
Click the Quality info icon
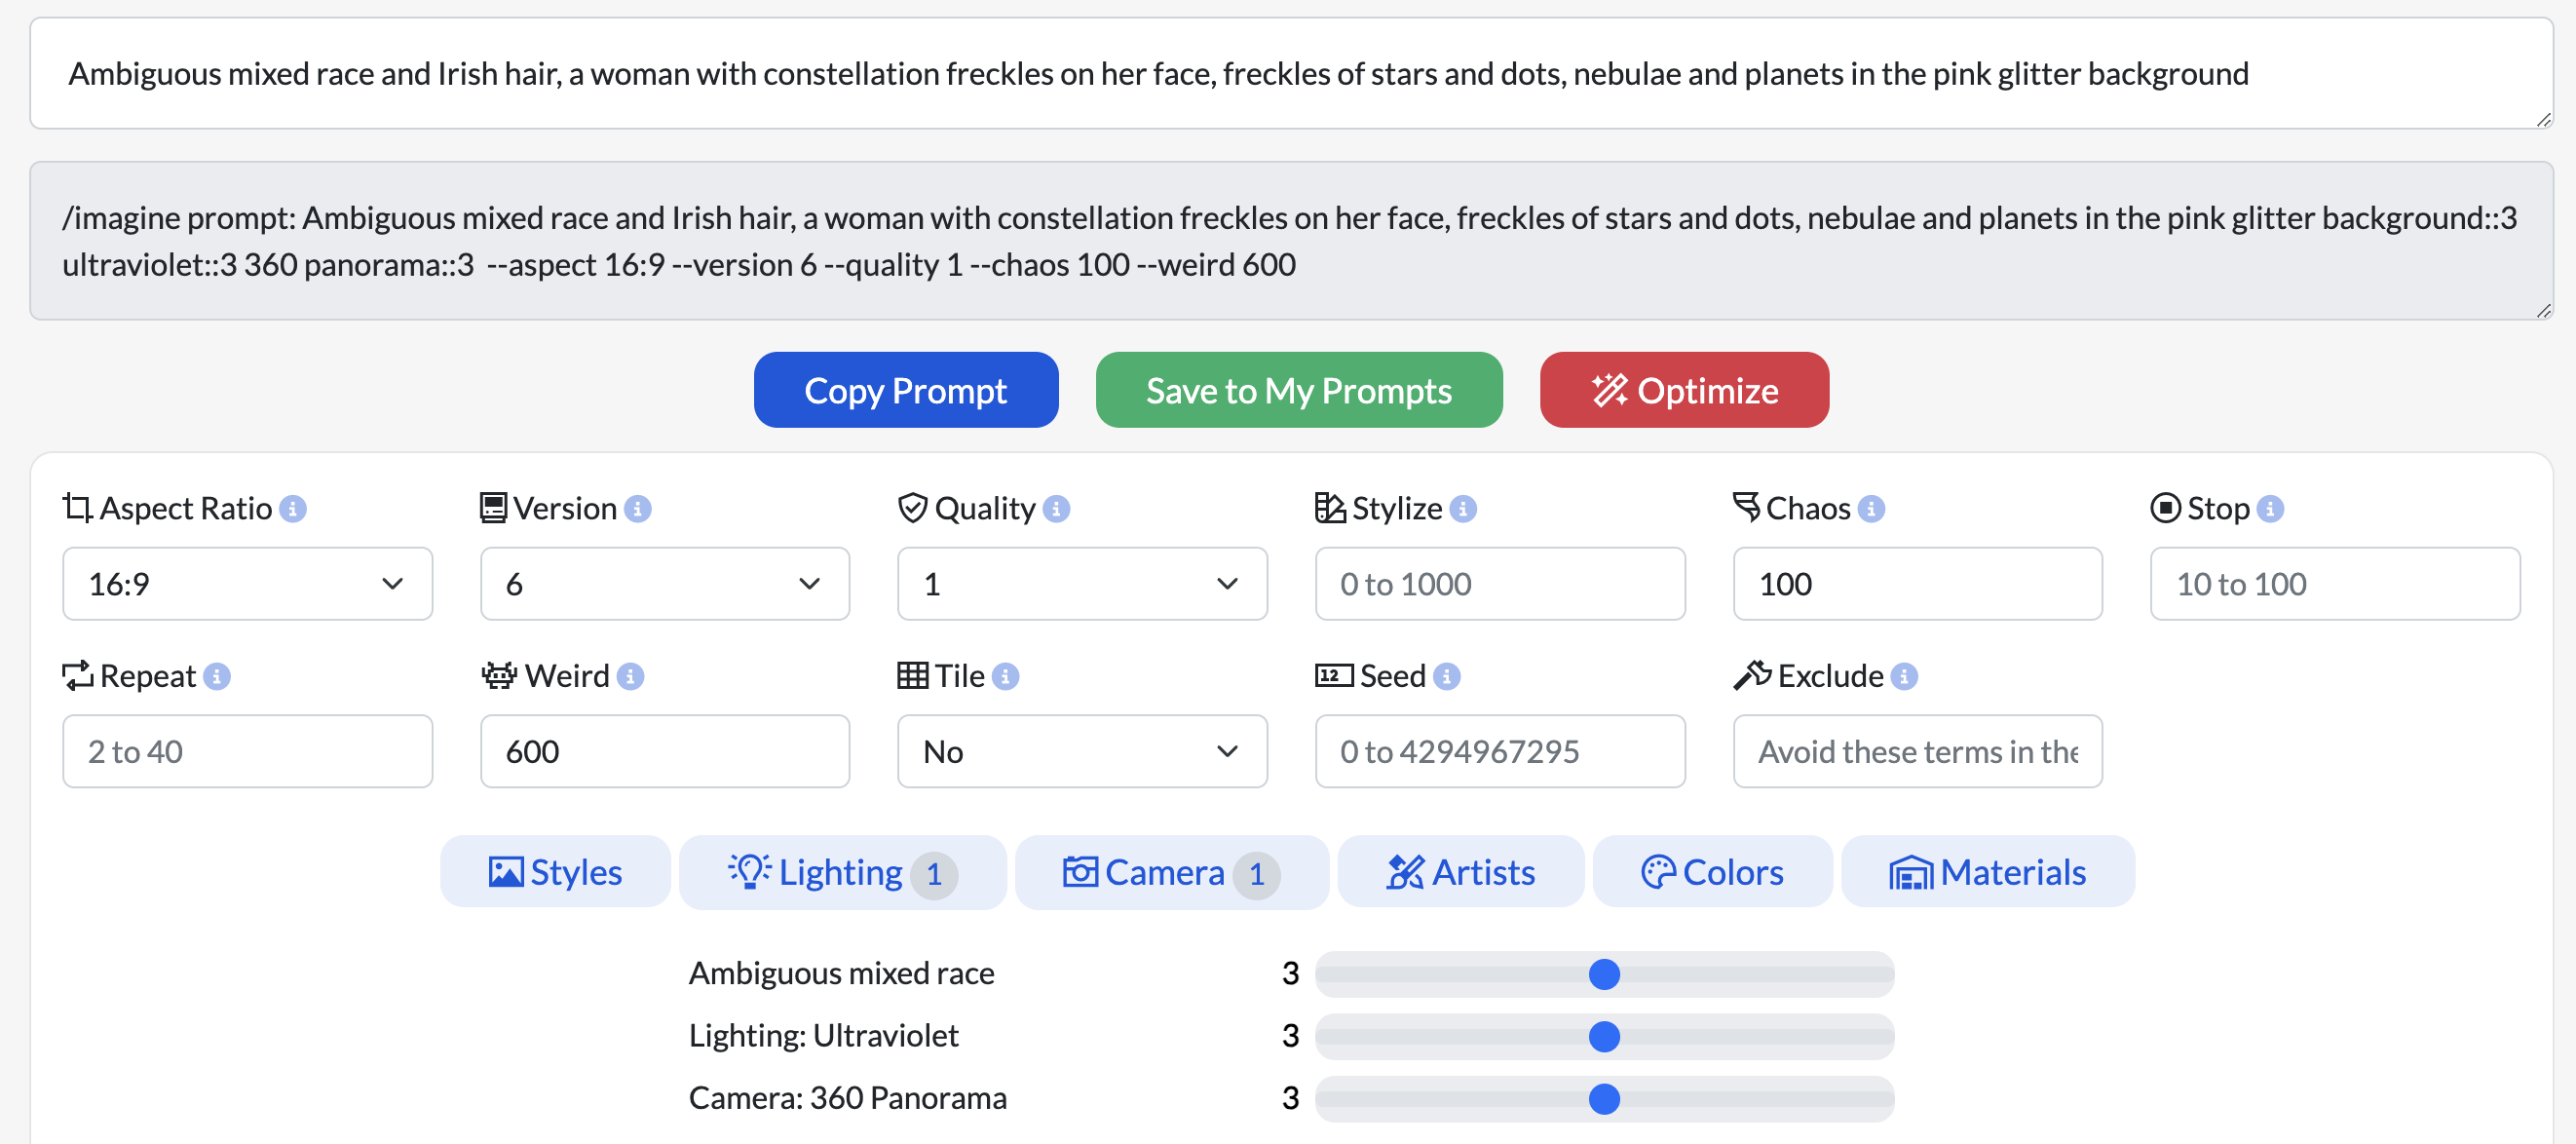[x=1056, y=508]
